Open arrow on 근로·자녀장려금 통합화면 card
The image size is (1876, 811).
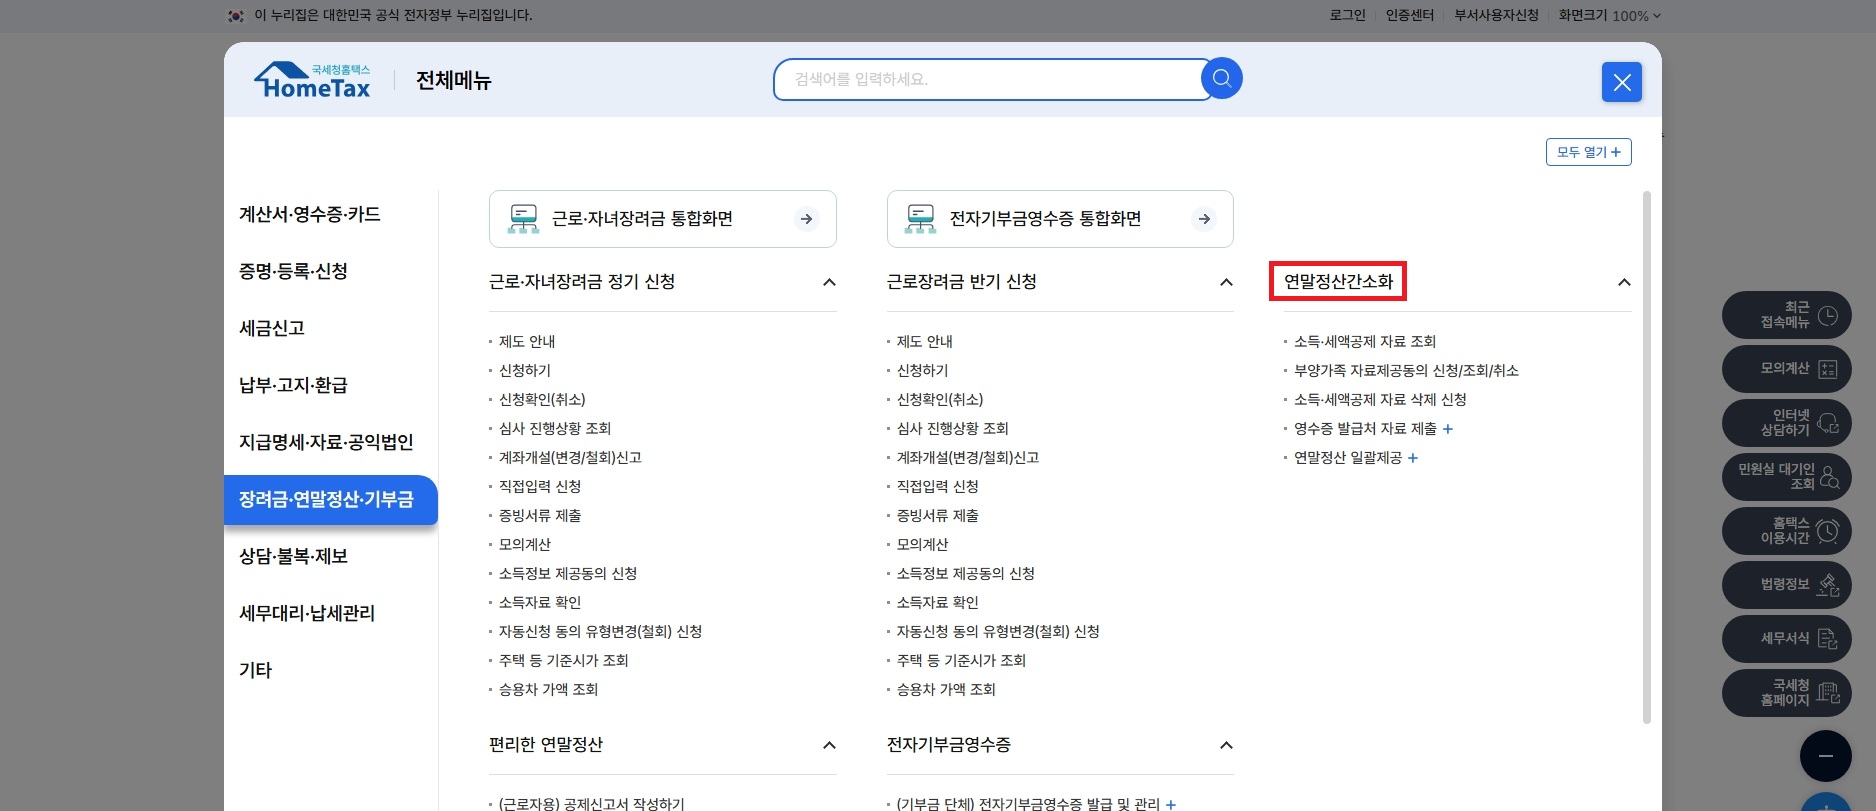(x=807, y=219)
